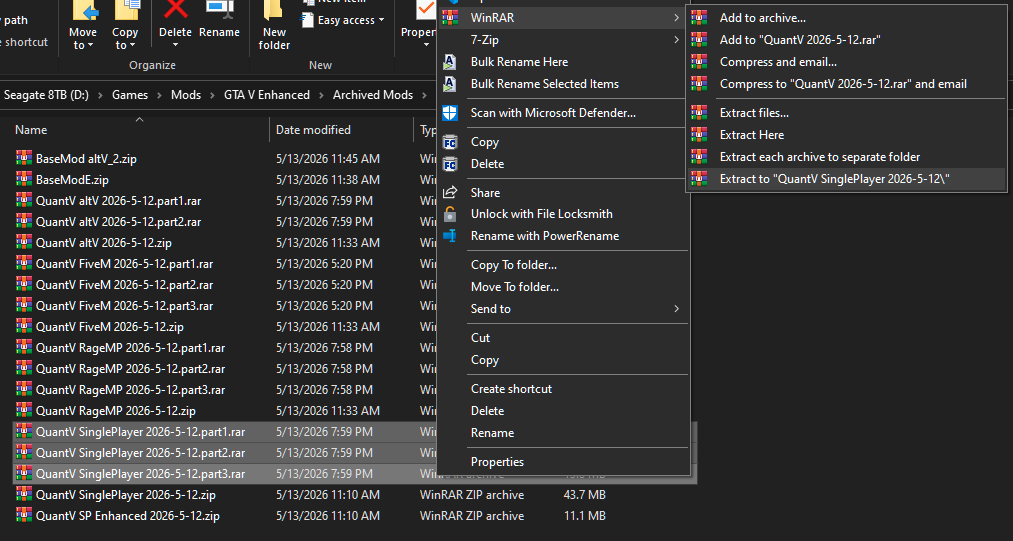The width and height of the screenshot is (1013, 541).
Task: Click the New folder icon
Action: click(275, 11)
